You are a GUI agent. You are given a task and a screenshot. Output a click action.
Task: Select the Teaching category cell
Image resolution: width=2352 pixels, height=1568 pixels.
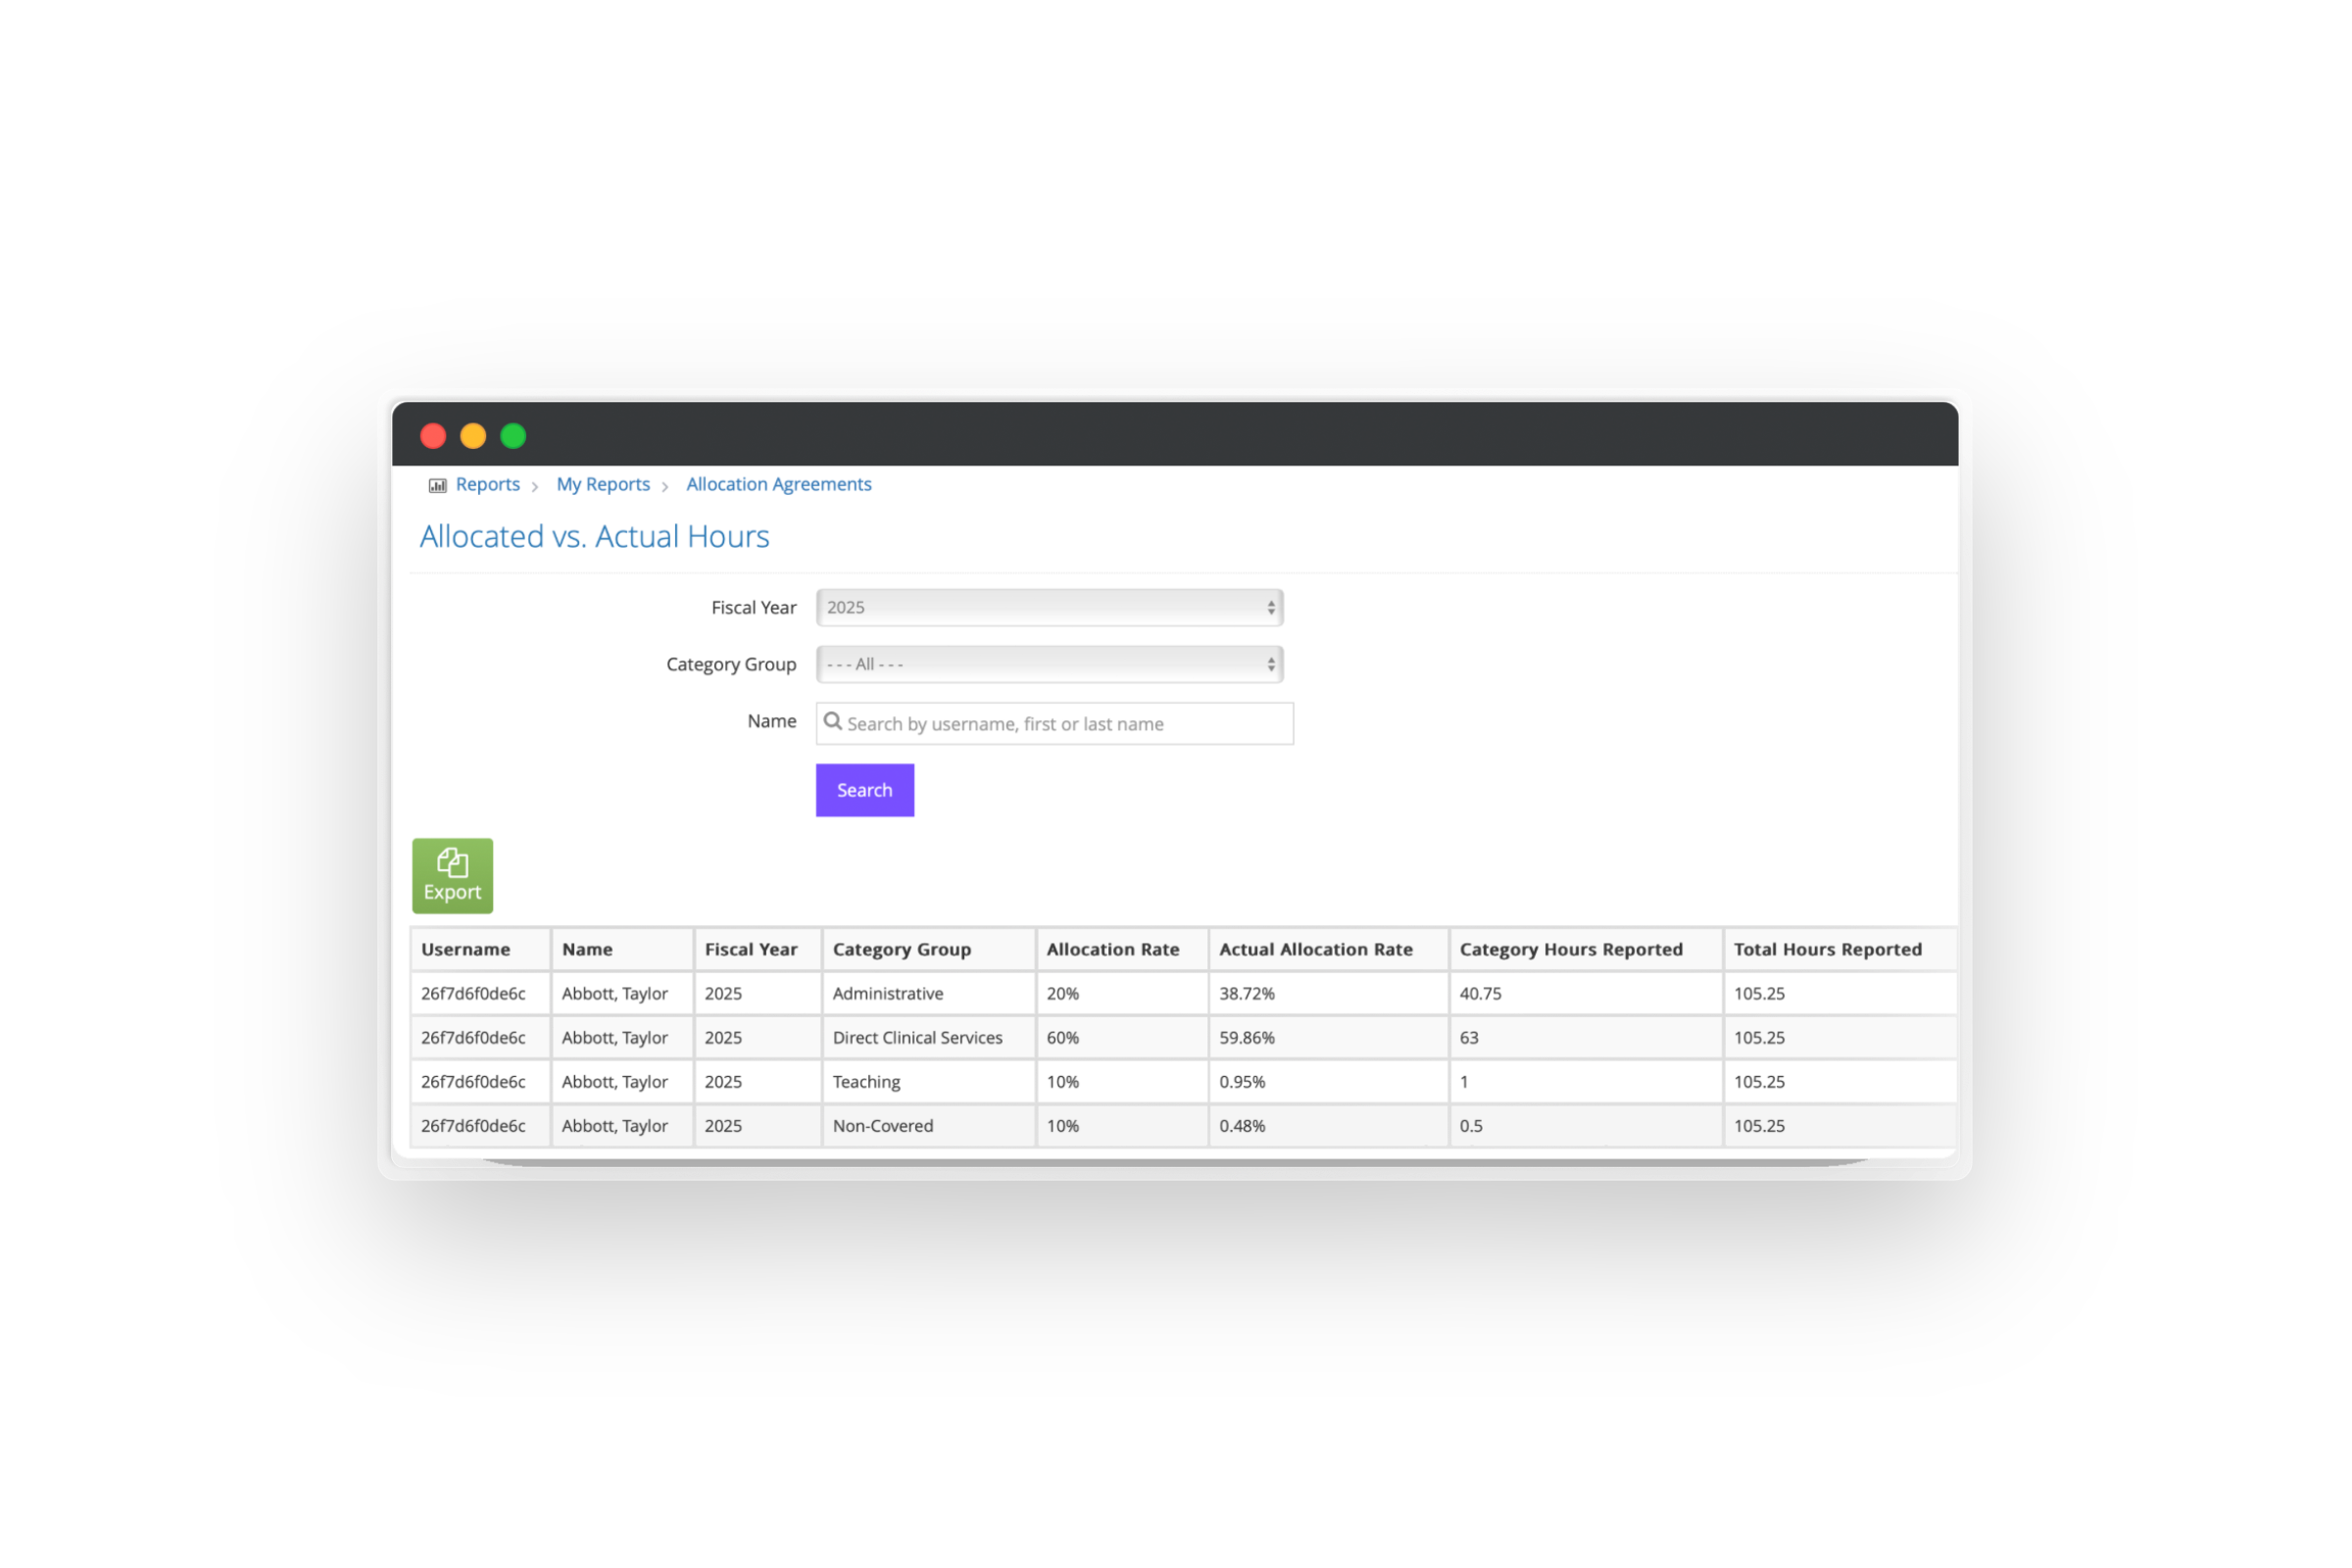pos(866,1081)
